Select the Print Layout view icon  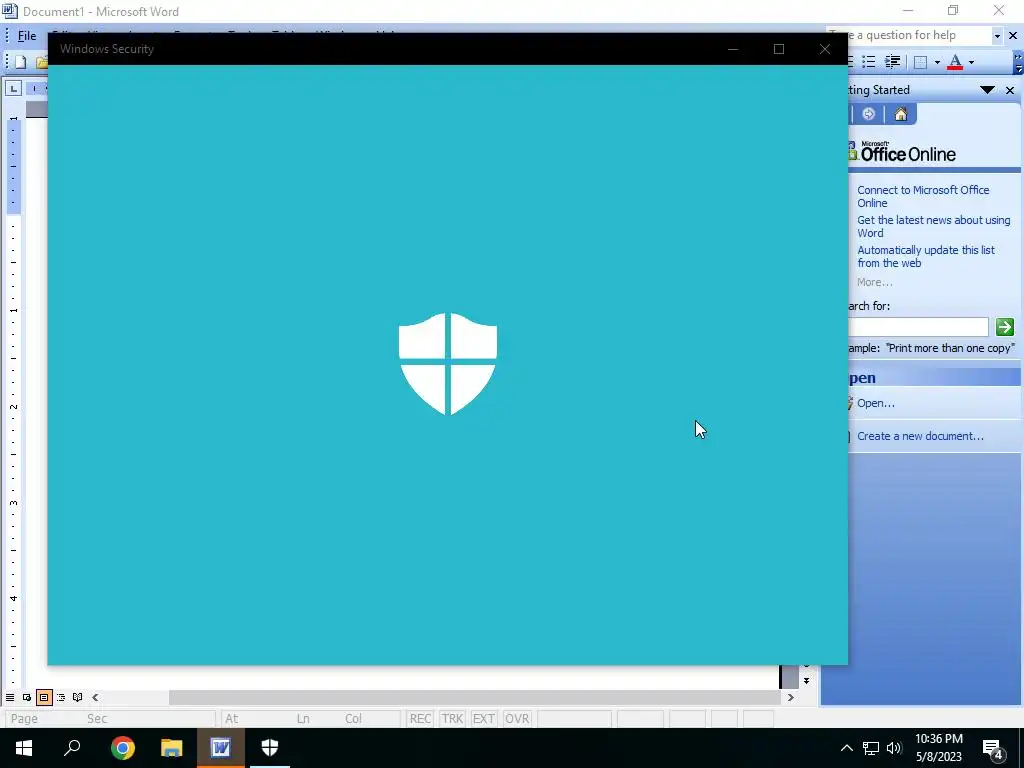(x=44, y=697)
